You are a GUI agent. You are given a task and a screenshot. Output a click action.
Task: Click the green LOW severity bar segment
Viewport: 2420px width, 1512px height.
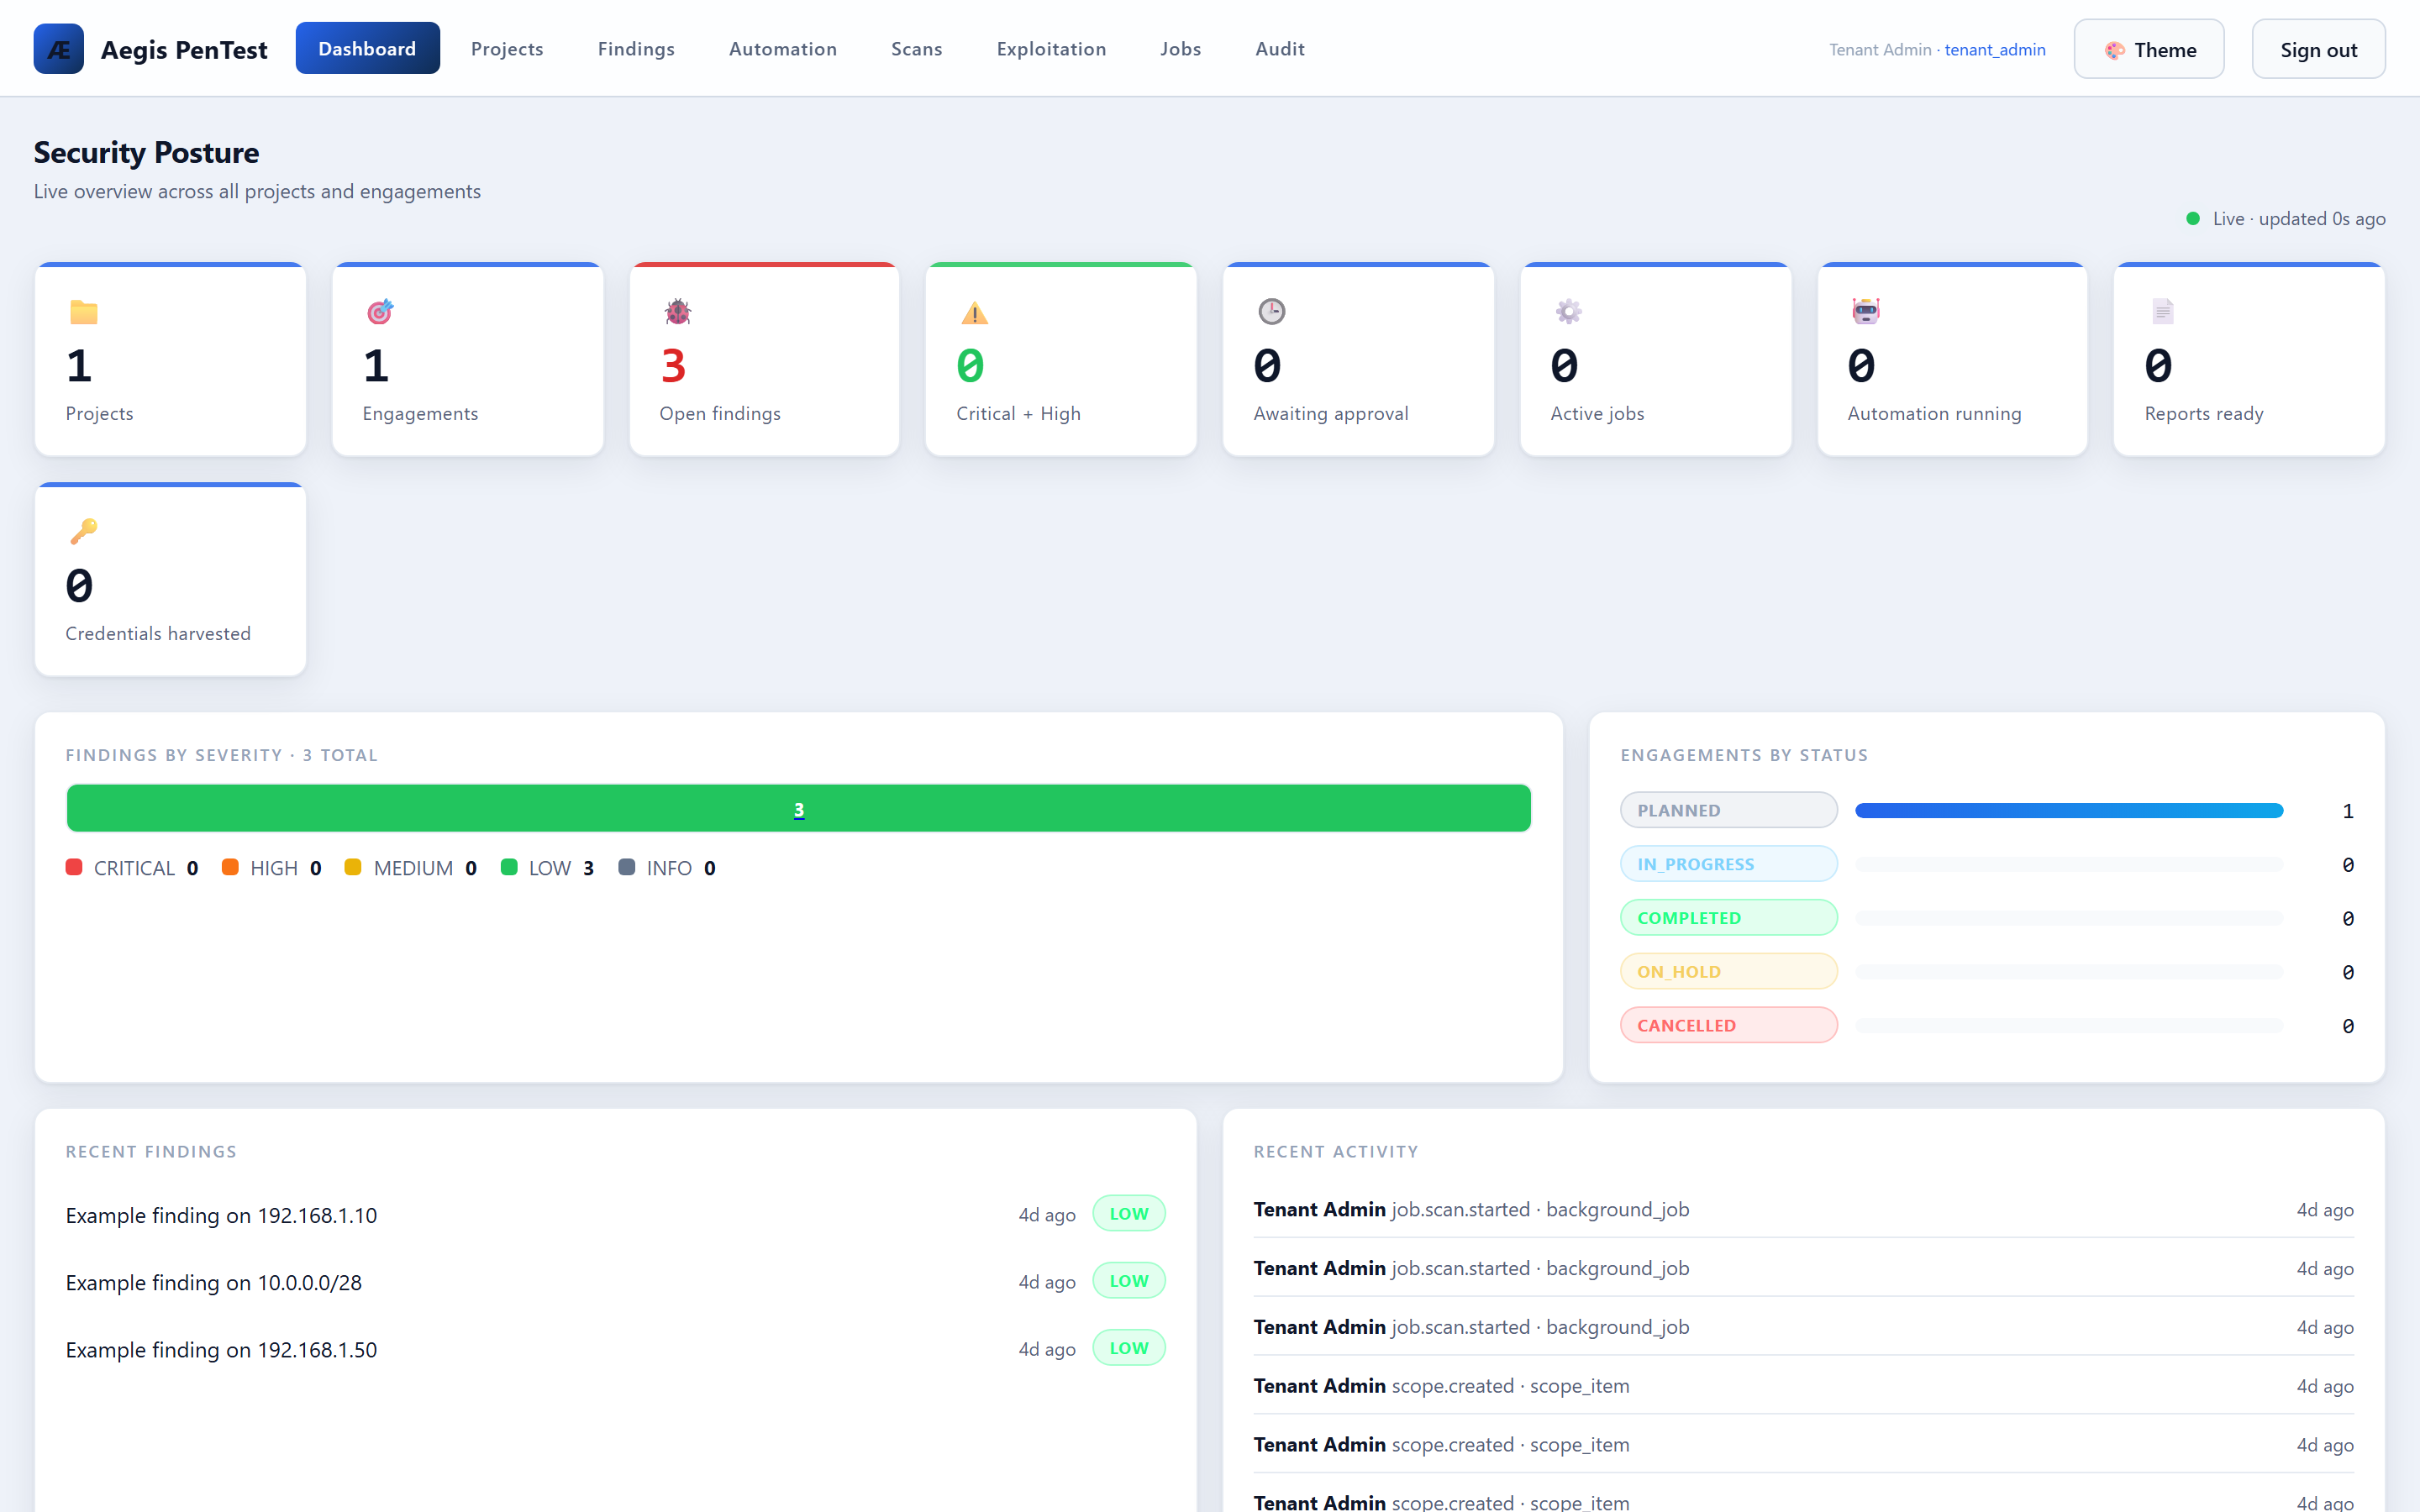tap(798, 808)
